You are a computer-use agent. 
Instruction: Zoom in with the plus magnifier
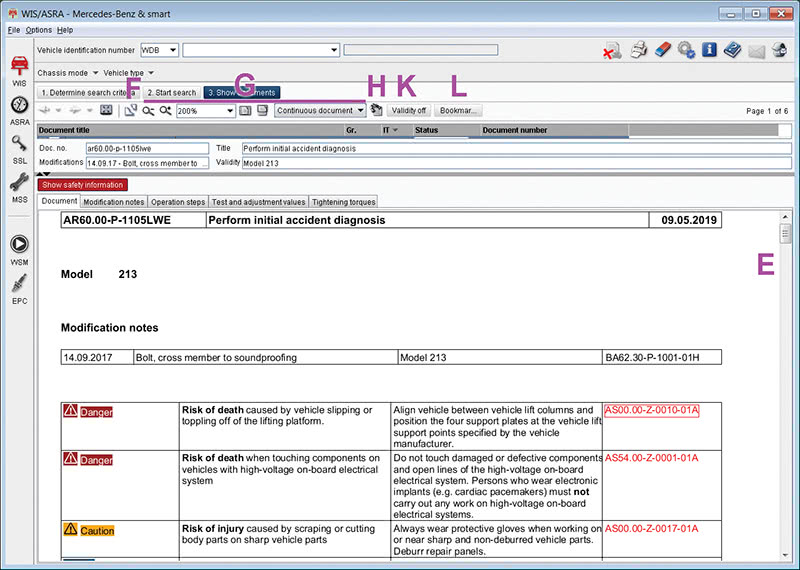coord(165,110)
